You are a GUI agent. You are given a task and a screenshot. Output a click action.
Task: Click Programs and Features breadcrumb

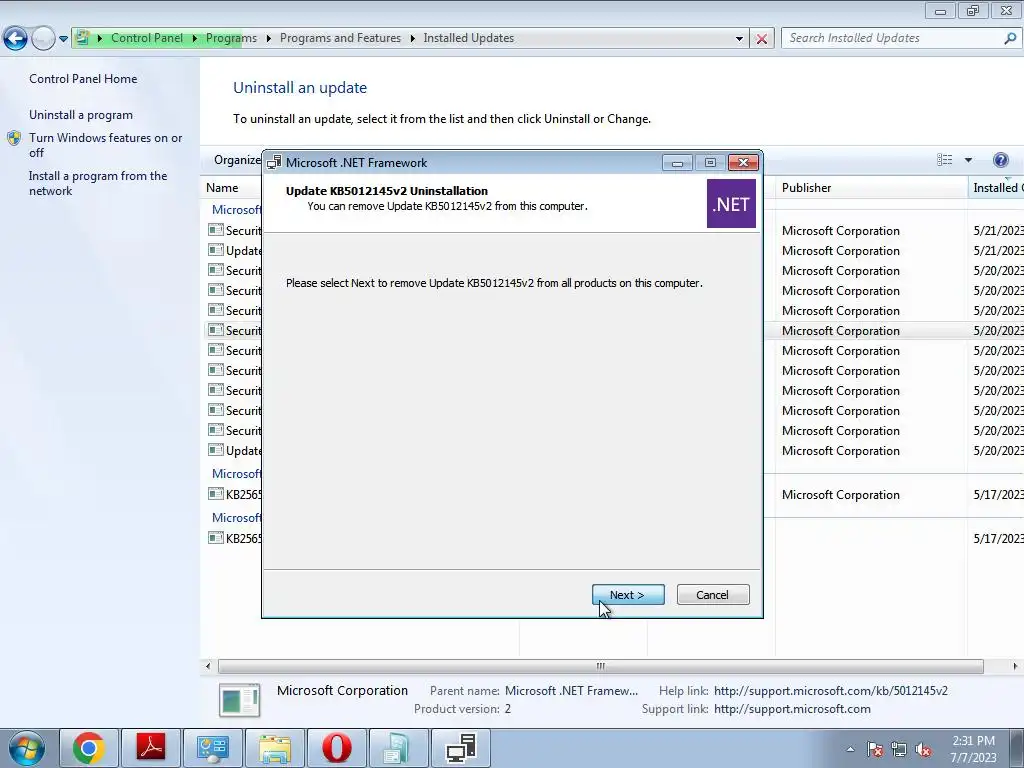[340, 38]
